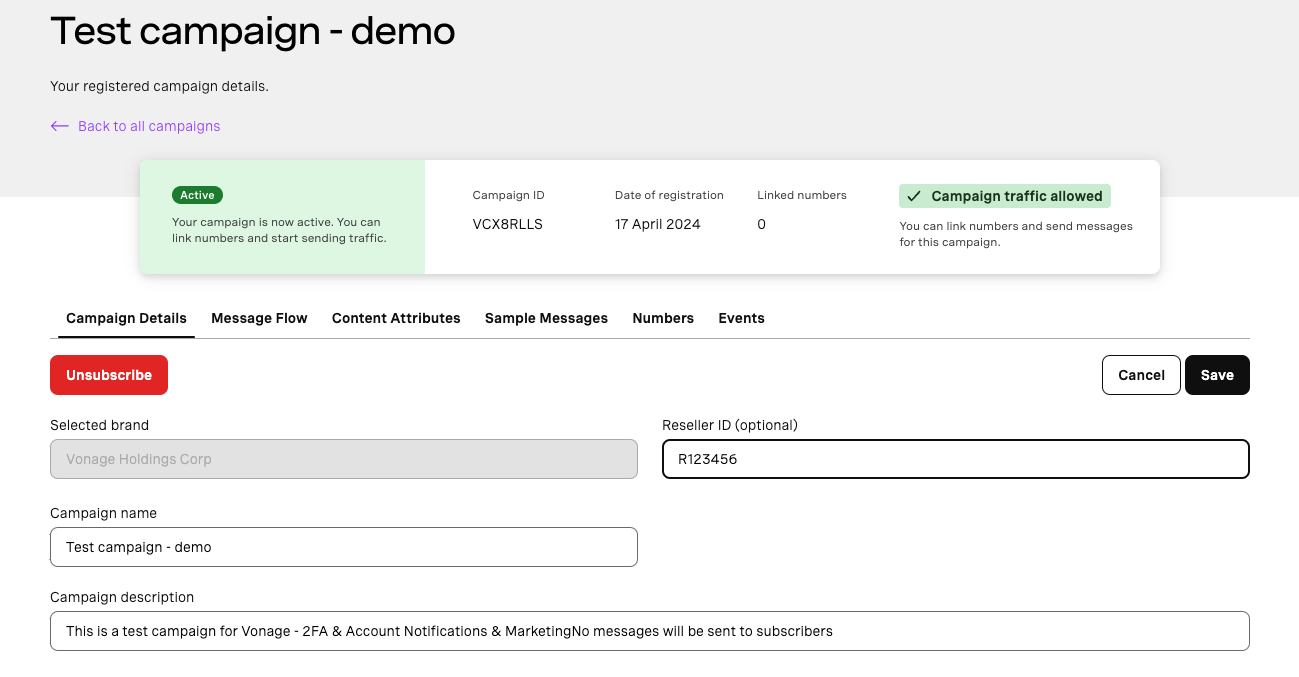Click the Active status badge

tap(197, 195)
